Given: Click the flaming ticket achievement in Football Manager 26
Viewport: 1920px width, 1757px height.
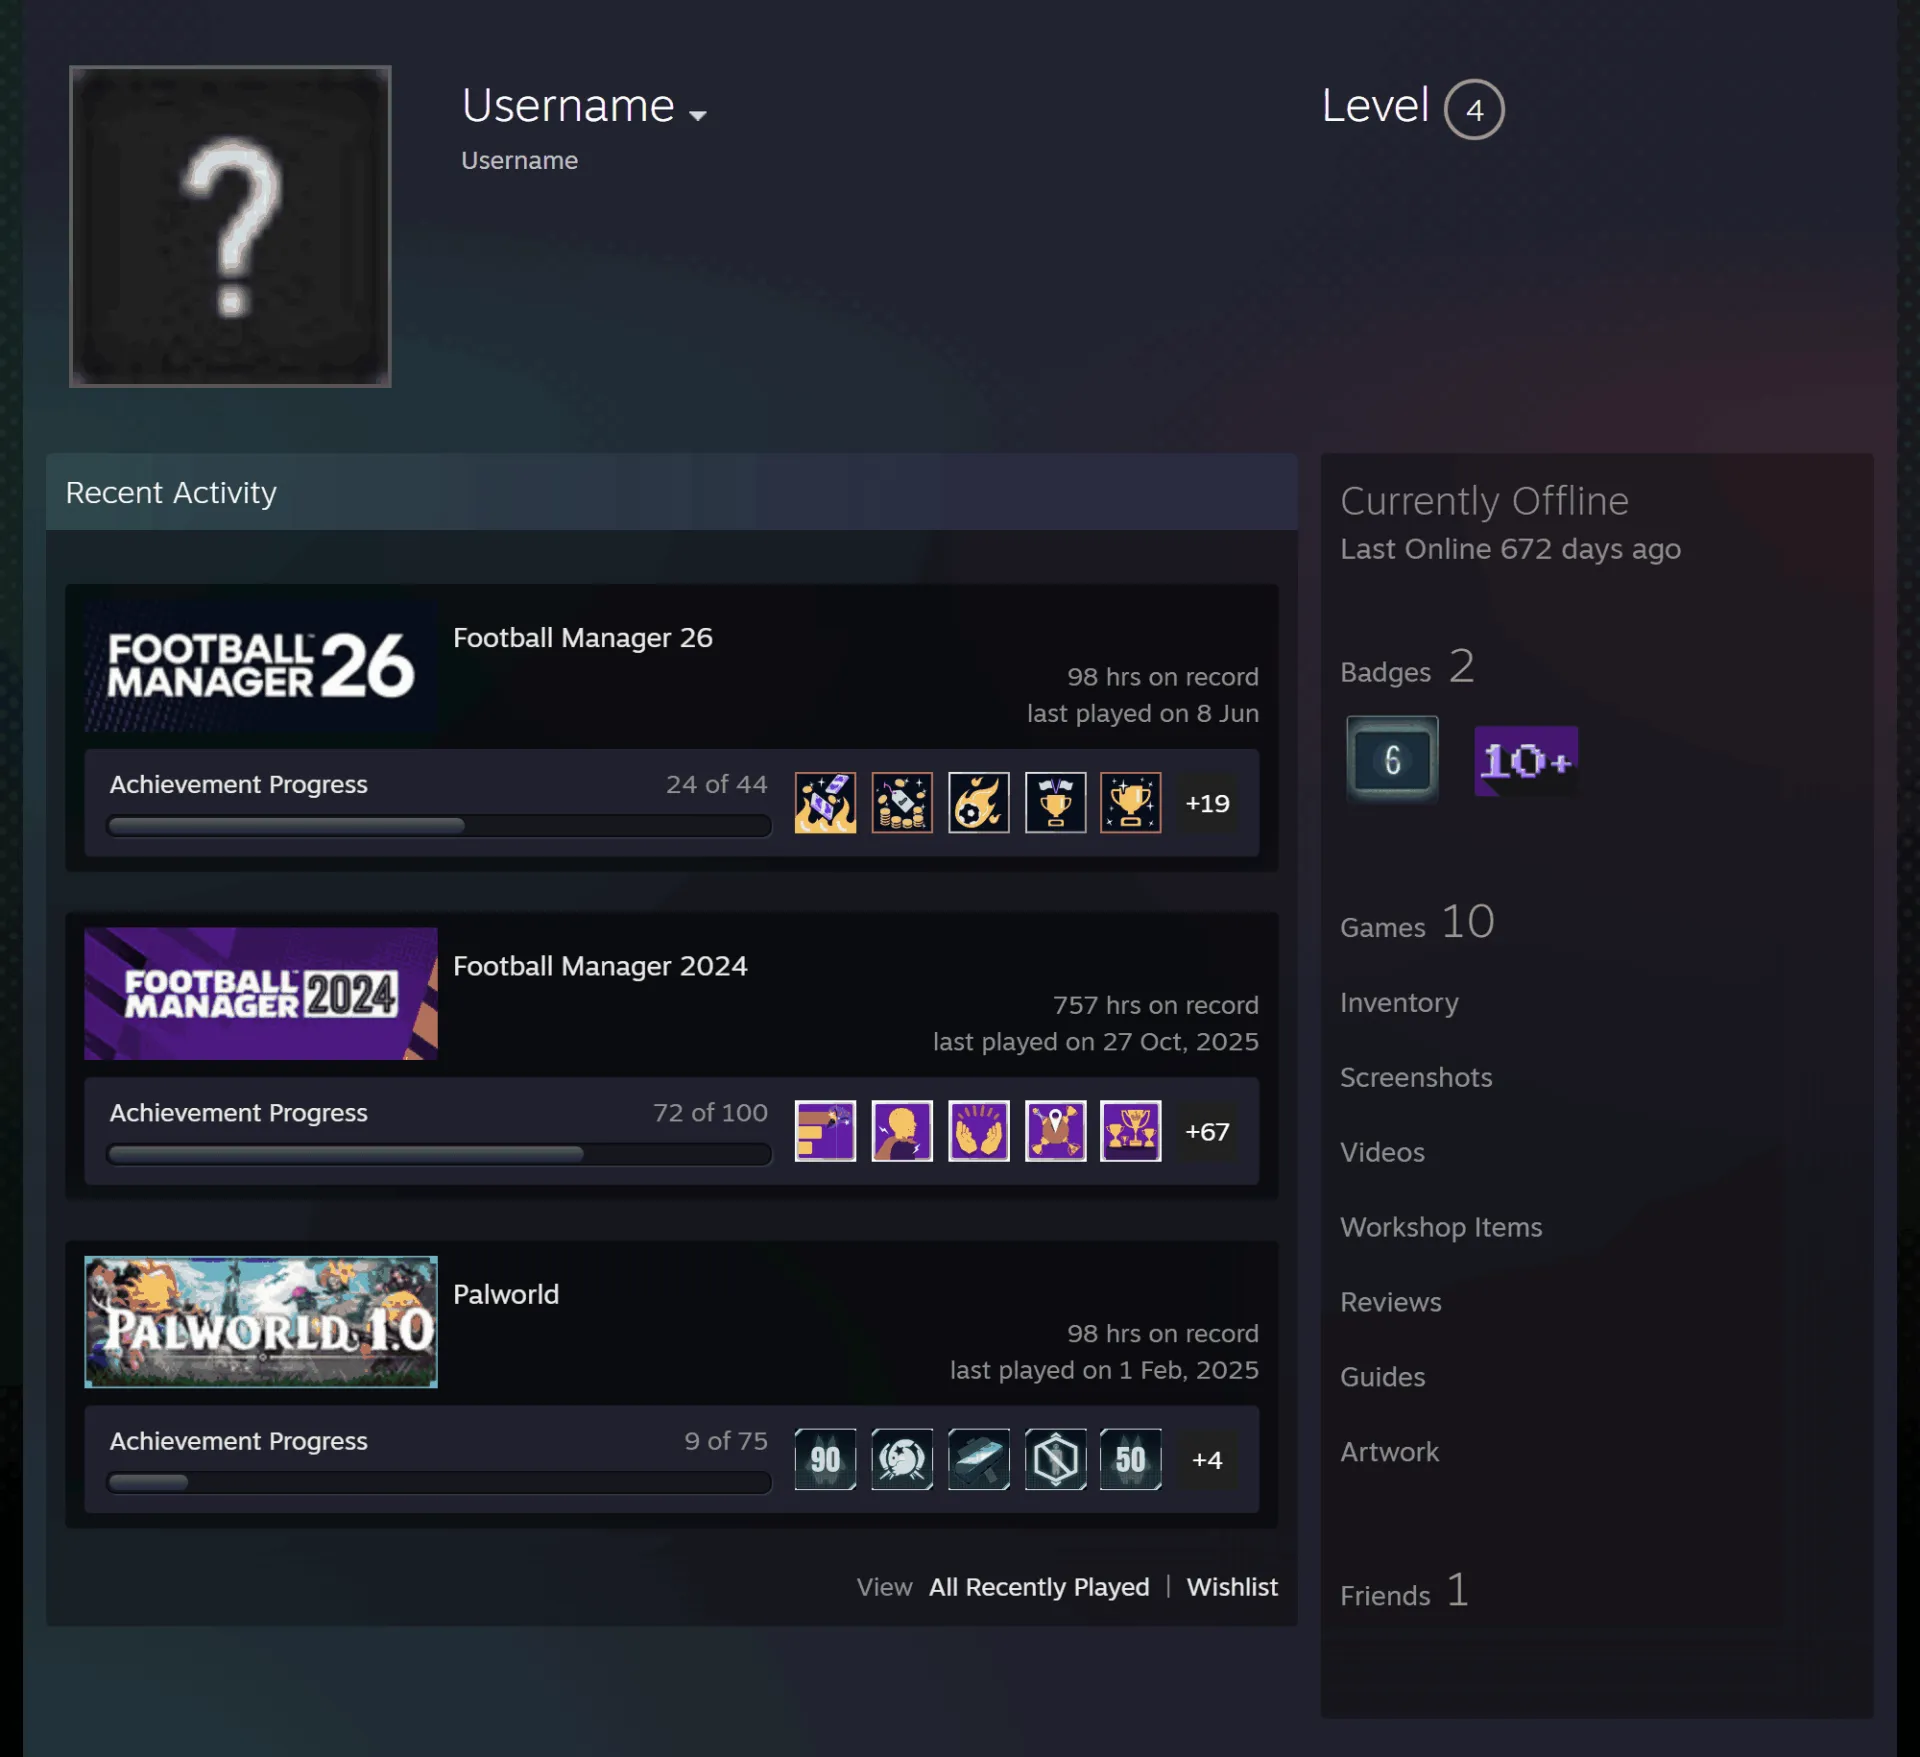Looking at the screenshot, I should point(825,802).
